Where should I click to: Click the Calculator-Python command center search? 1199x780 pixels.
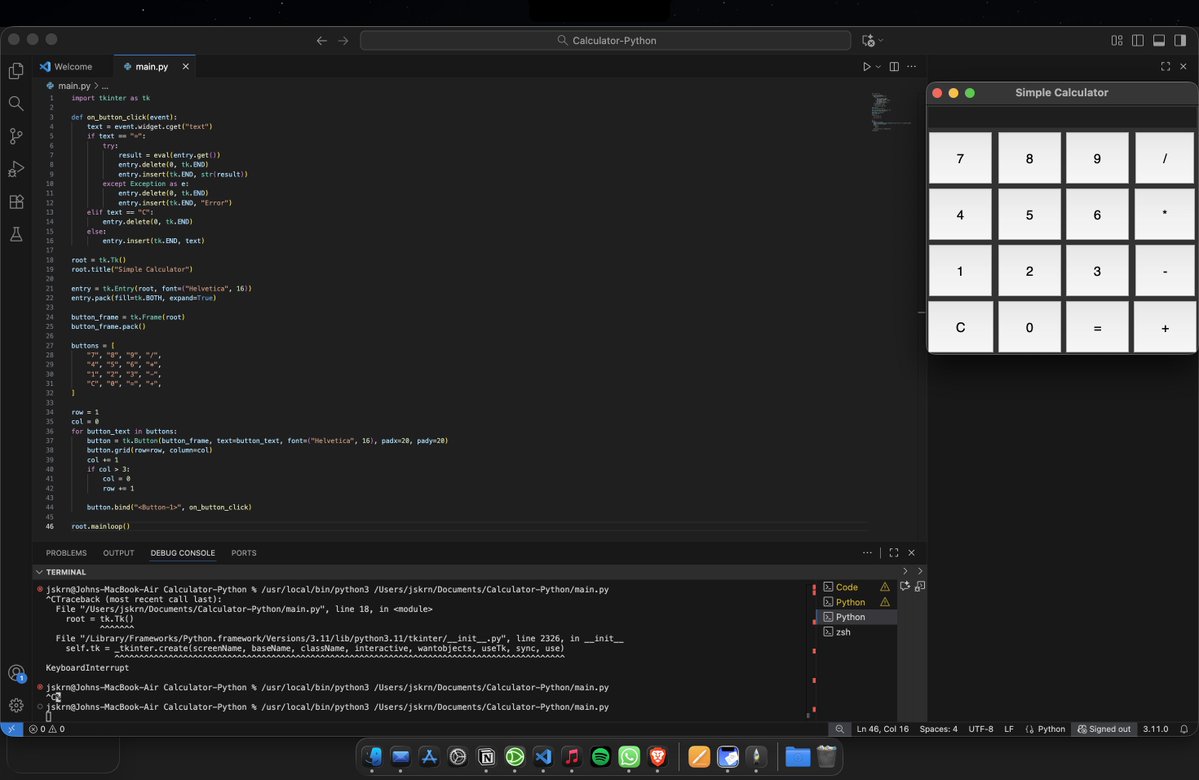pyautogui.click(x=606, y=41)
